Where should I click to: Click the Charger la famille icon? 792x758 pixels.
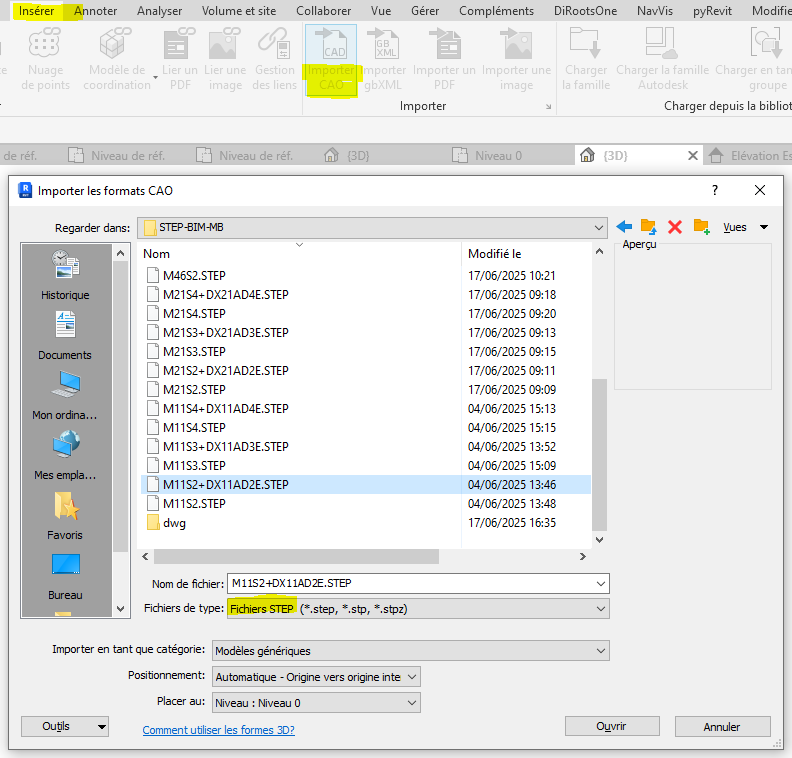pyautogui.click(x=586, y=58)
